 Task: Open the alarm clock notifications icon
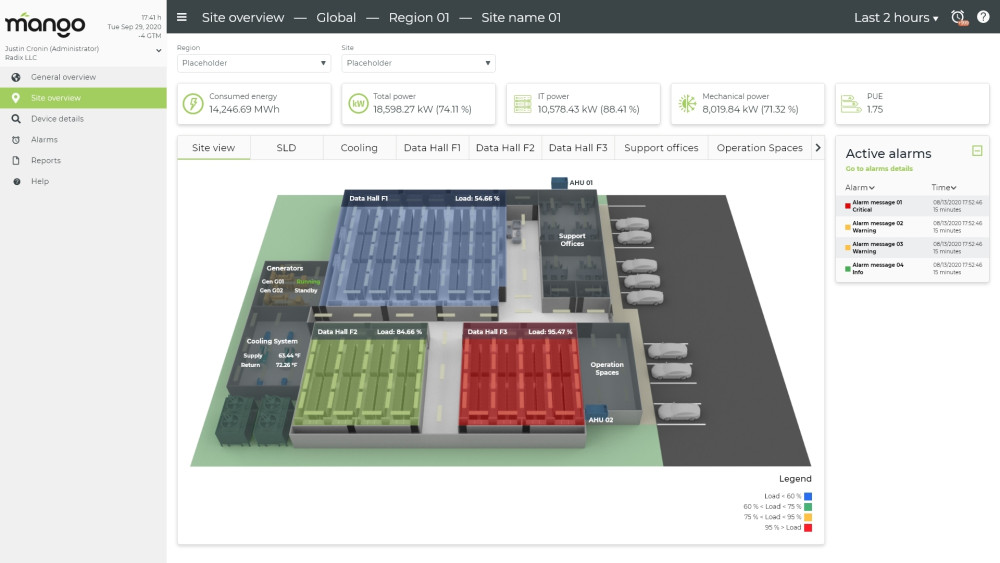[x=958, y=17]
